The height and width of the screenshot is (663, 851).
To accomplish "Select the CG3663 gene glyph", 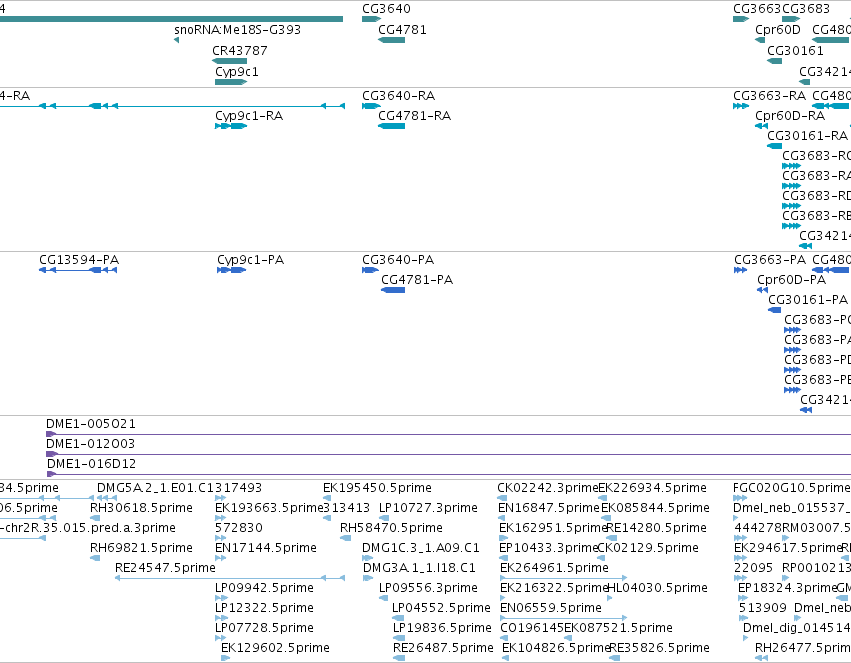I will (x=741, y=19).
